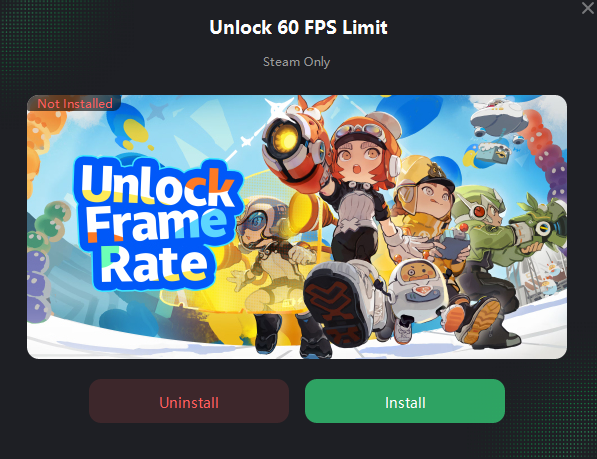Click the word Frame in banner logo
The width and height of the screenshot is (597, 459).
(156, 225)
